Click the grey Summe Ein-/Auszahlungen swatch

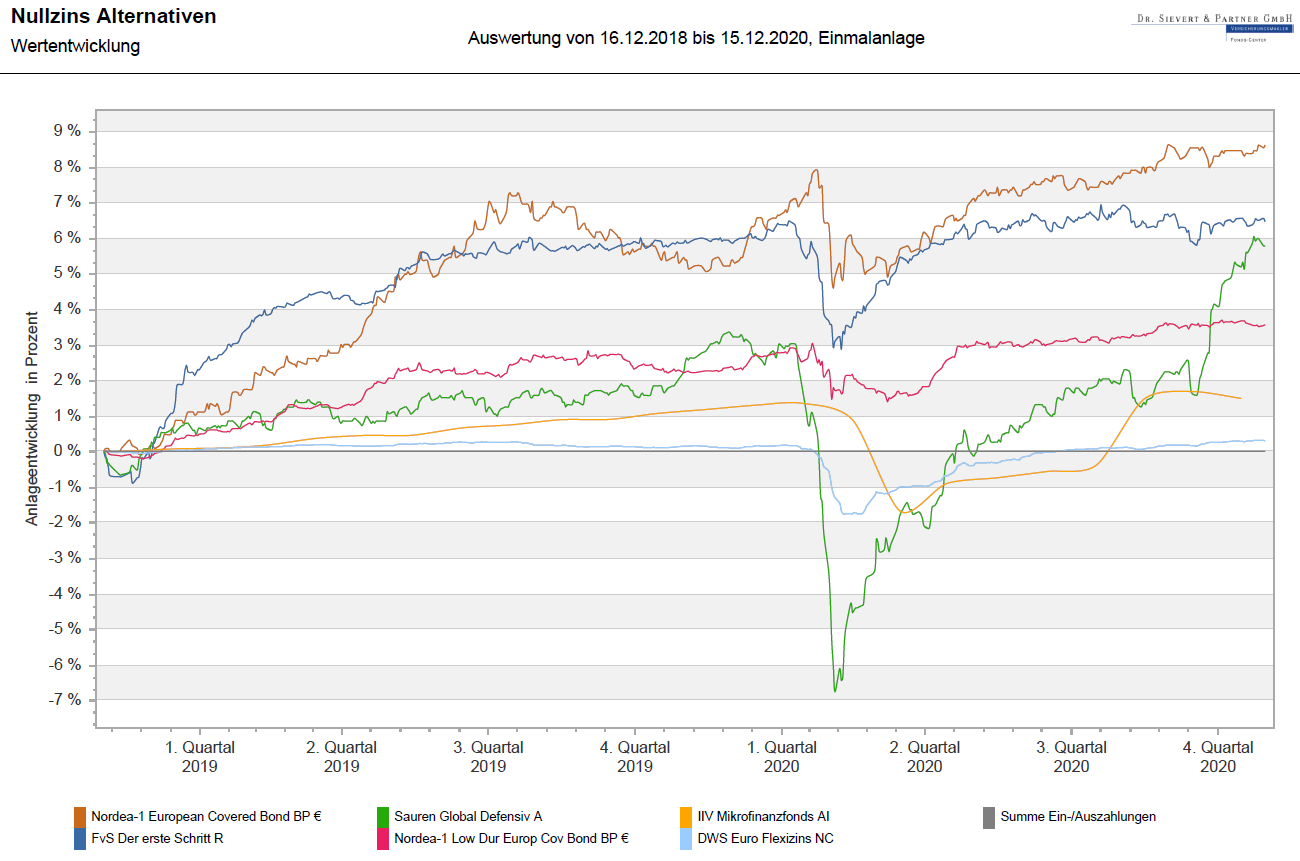point(989,816)
